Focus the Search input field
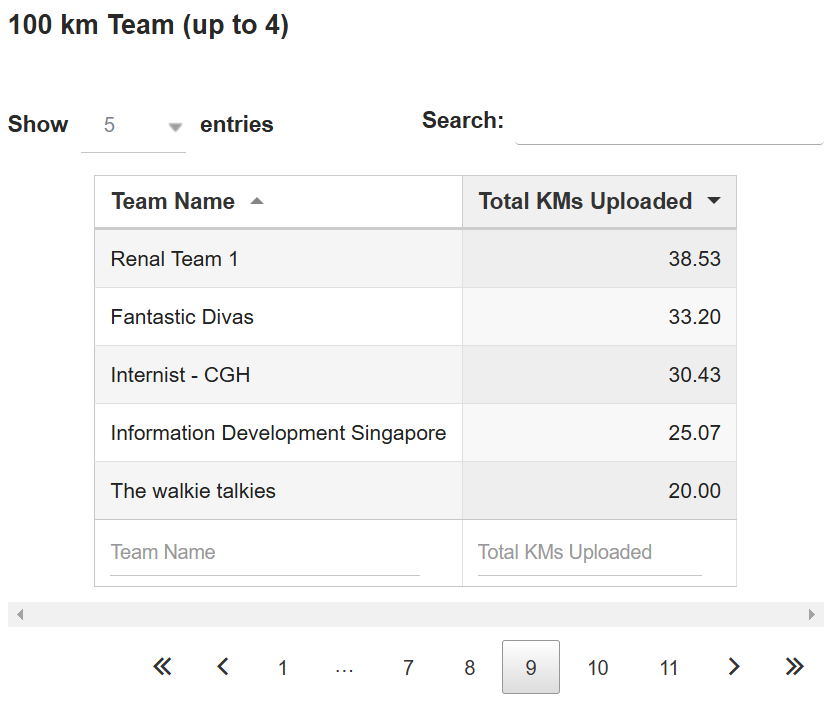The image size is (840, 706). pos(669,123)
